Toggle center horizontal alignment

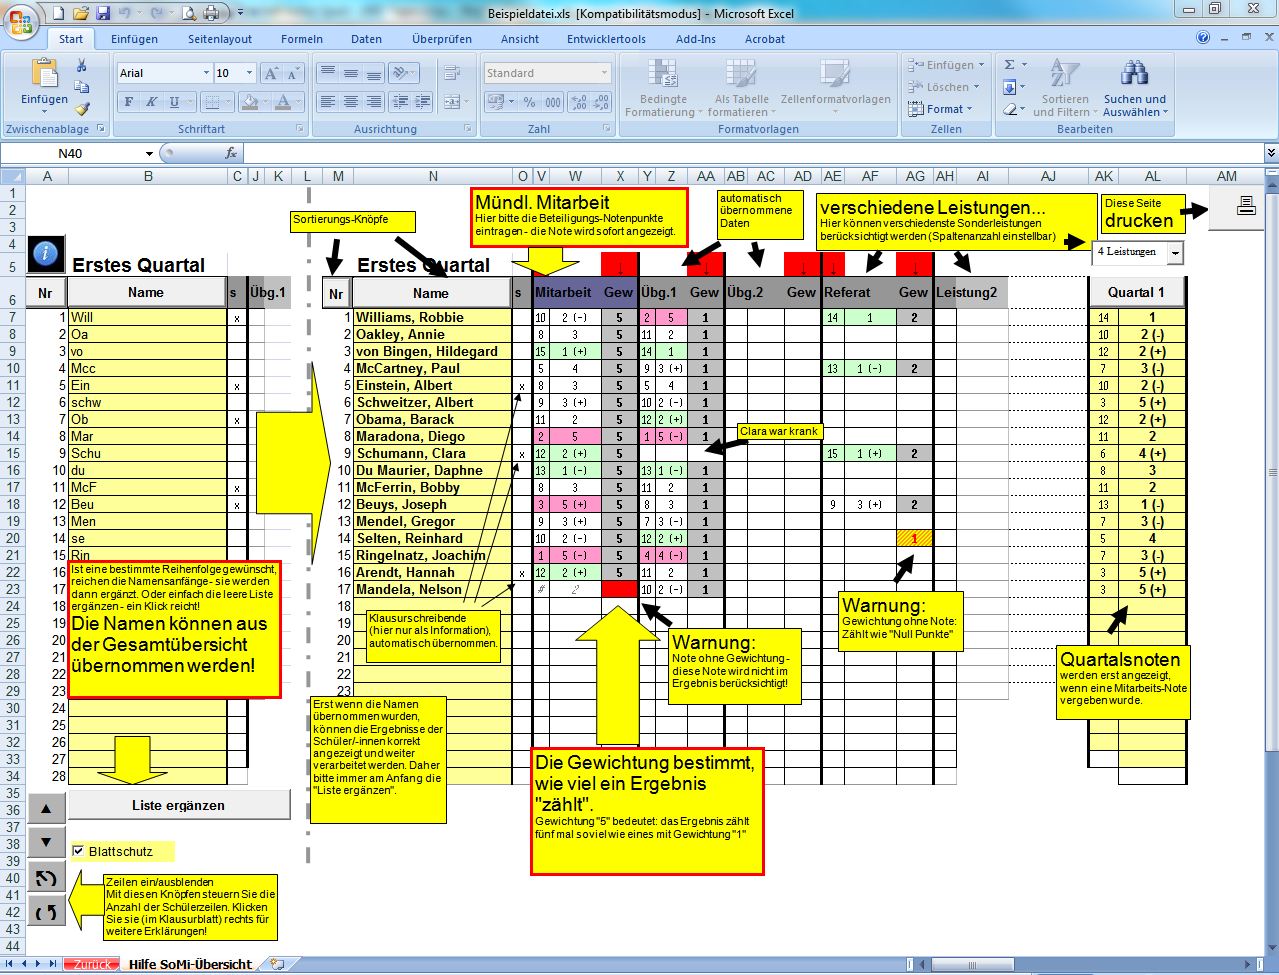tap(350, 102)
